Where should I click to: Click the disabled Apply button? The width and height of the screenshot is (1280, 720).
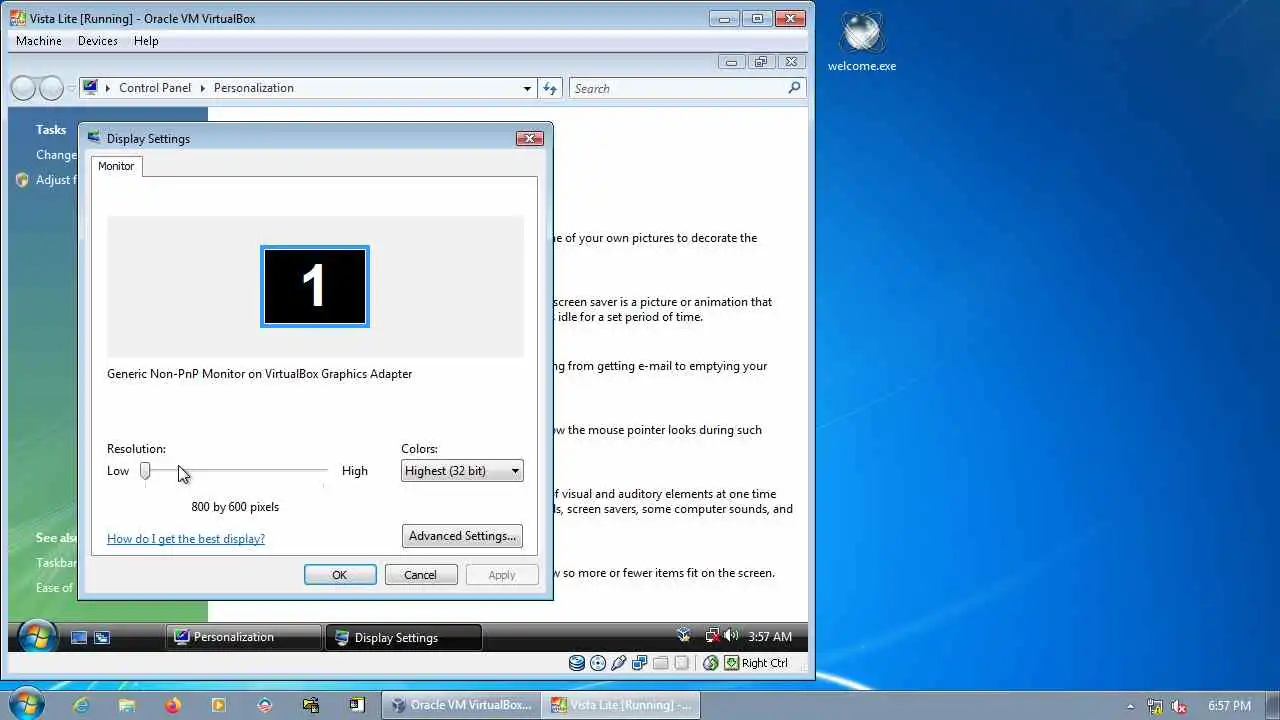pos(502,575)
